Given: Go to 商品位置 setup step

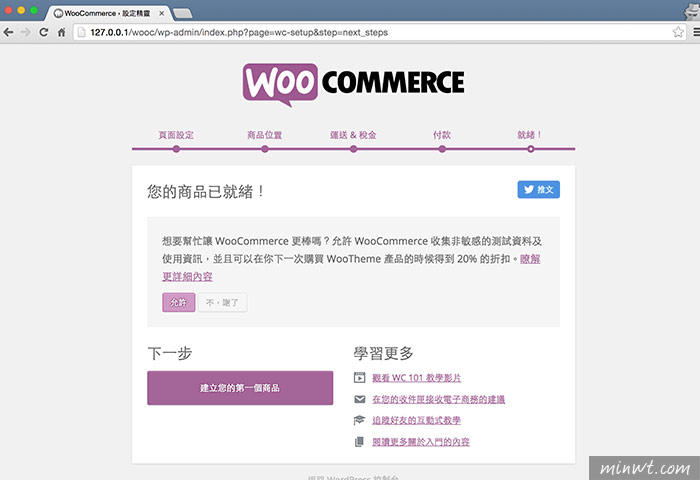Looking at the screenshot, I should (x=265, y=135).
